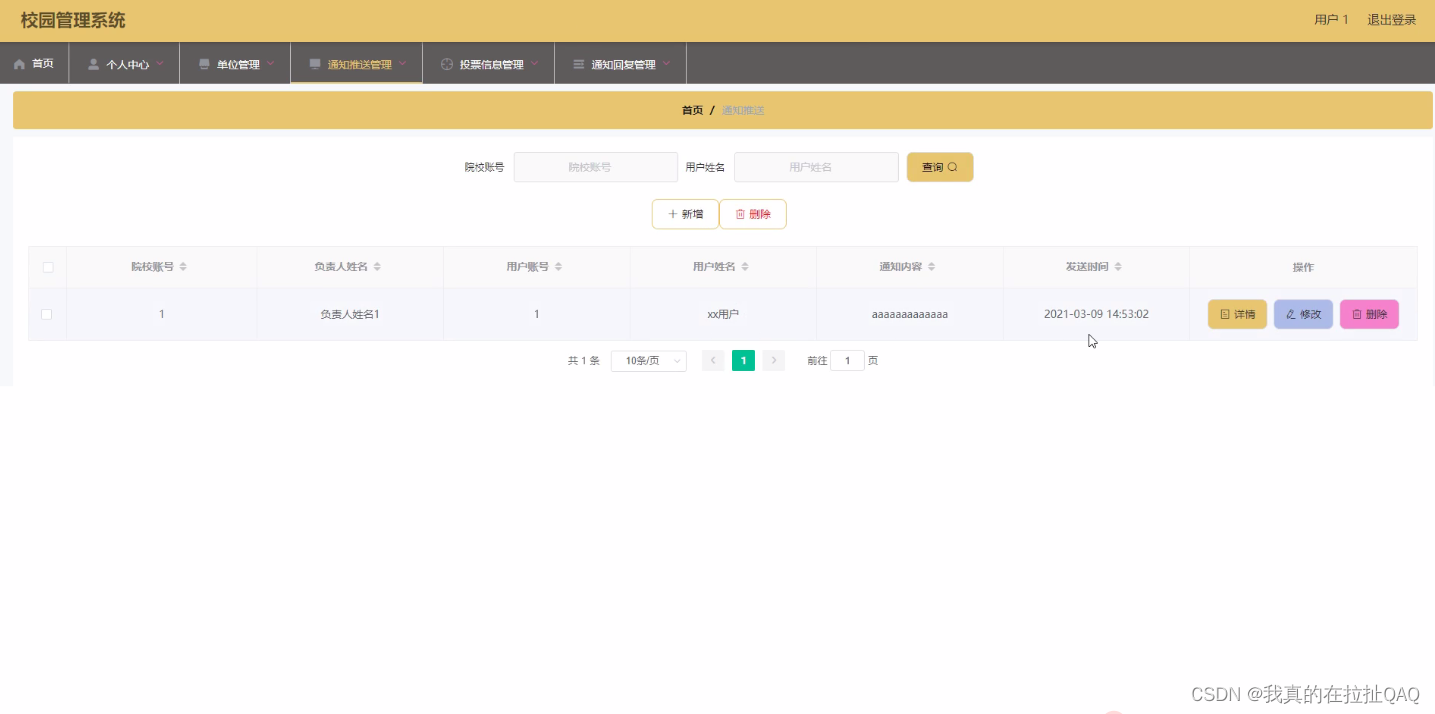Click the 2021-03-09 14:53:02 cell
This screenshot has width=1435, height=714.
1096,314
